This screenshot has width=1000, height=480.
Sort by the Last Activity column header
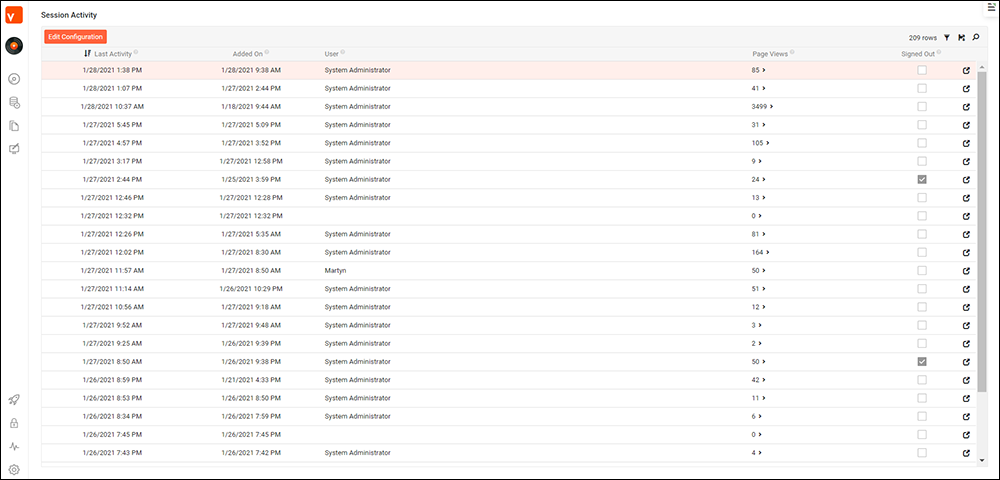112,53
